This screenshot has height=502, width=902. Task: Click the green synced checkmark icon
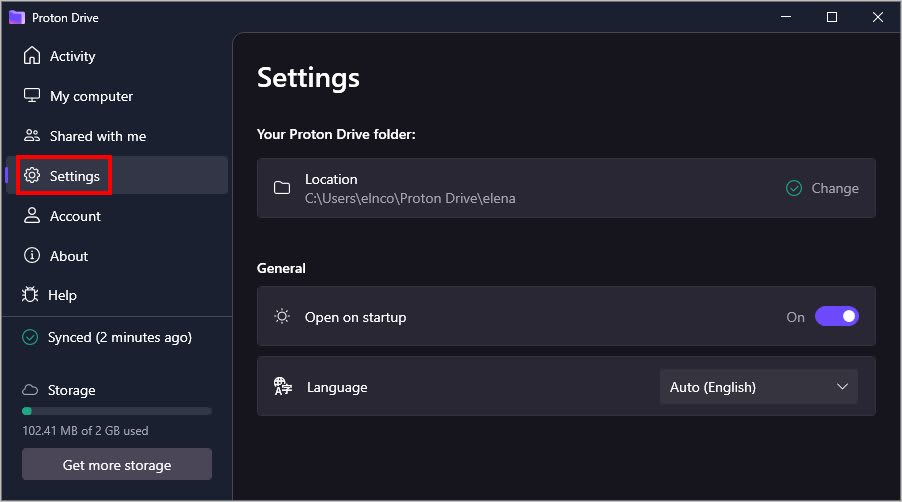click(30, 337)
